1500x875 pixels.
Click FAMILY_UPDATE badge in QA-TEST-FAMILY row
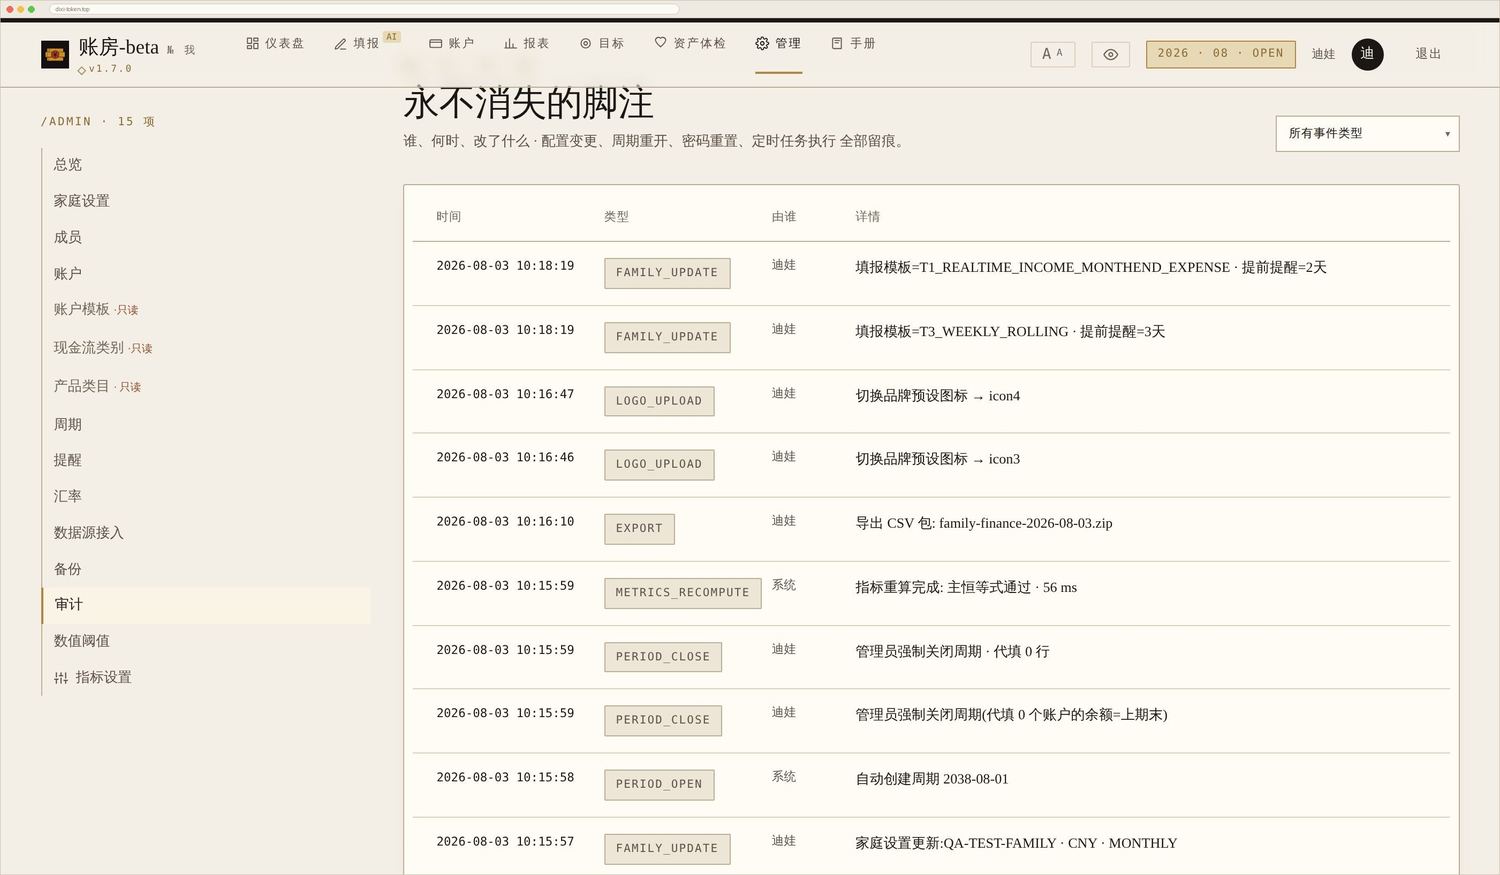pos(667,848)
